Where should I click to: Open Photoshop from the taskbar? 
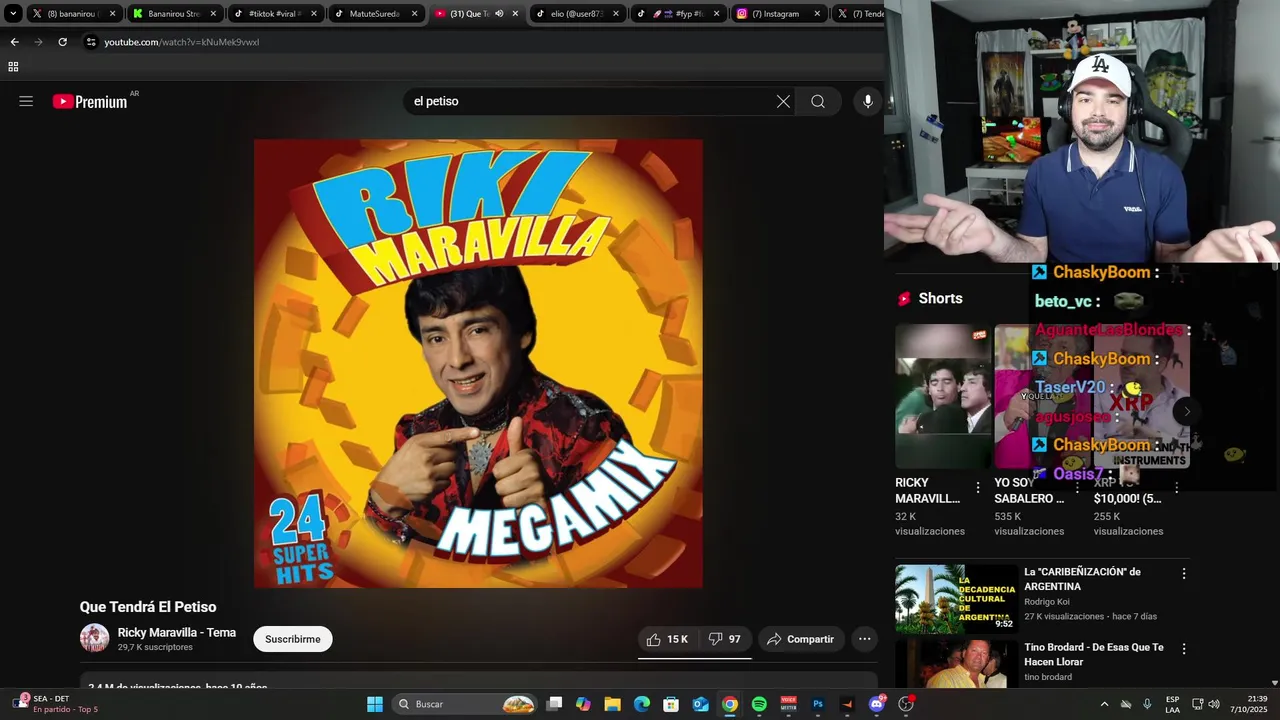[x=818, y=704]
